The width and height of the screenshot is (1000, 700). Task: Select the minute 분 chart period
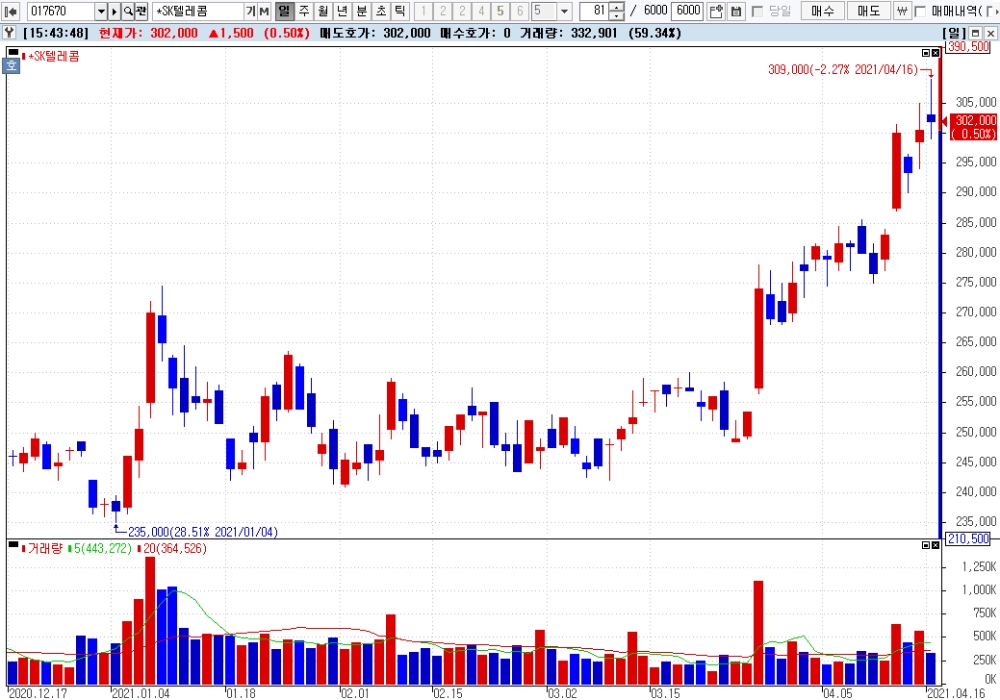(361, 11)
